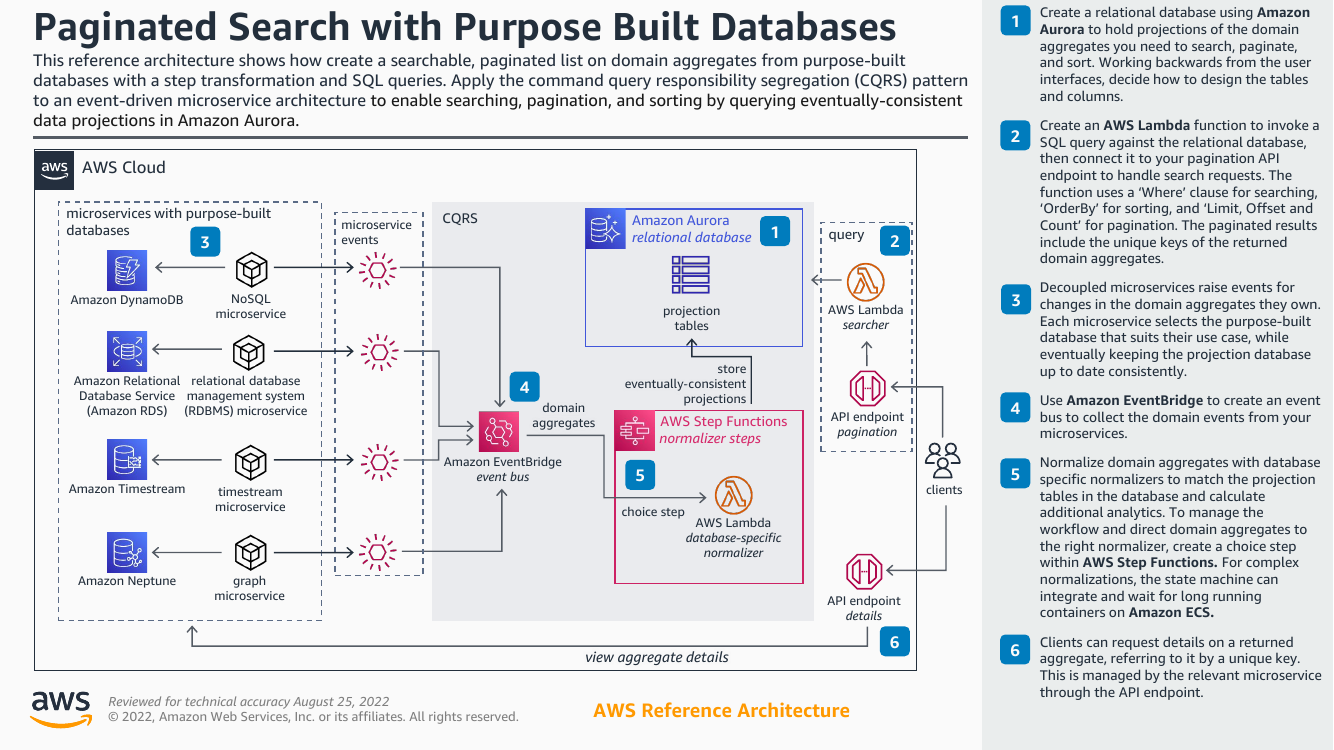Click the NoSQL microservice cube icon
1334x750 pixels.
coord(250,270)
